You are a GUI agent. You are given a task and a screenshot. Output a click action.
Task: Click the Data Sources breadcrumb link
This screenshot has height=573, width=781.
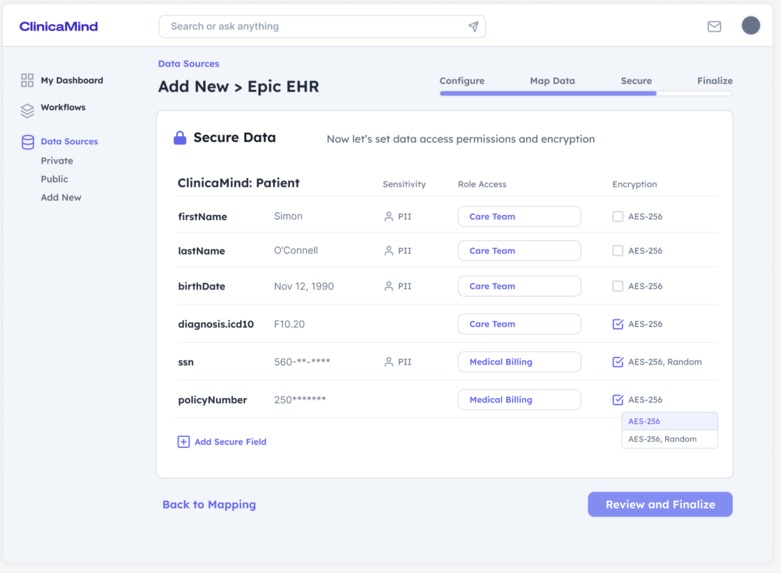tap(188, 64)
